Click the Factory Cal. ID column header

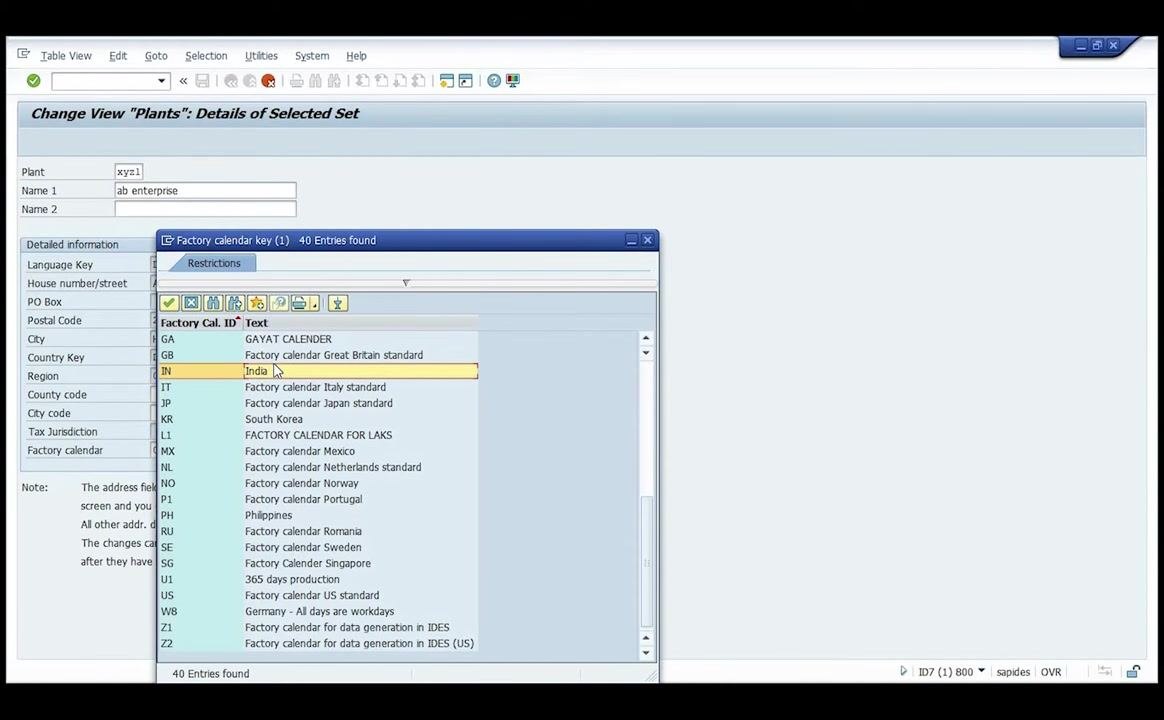tap(200, 323)
